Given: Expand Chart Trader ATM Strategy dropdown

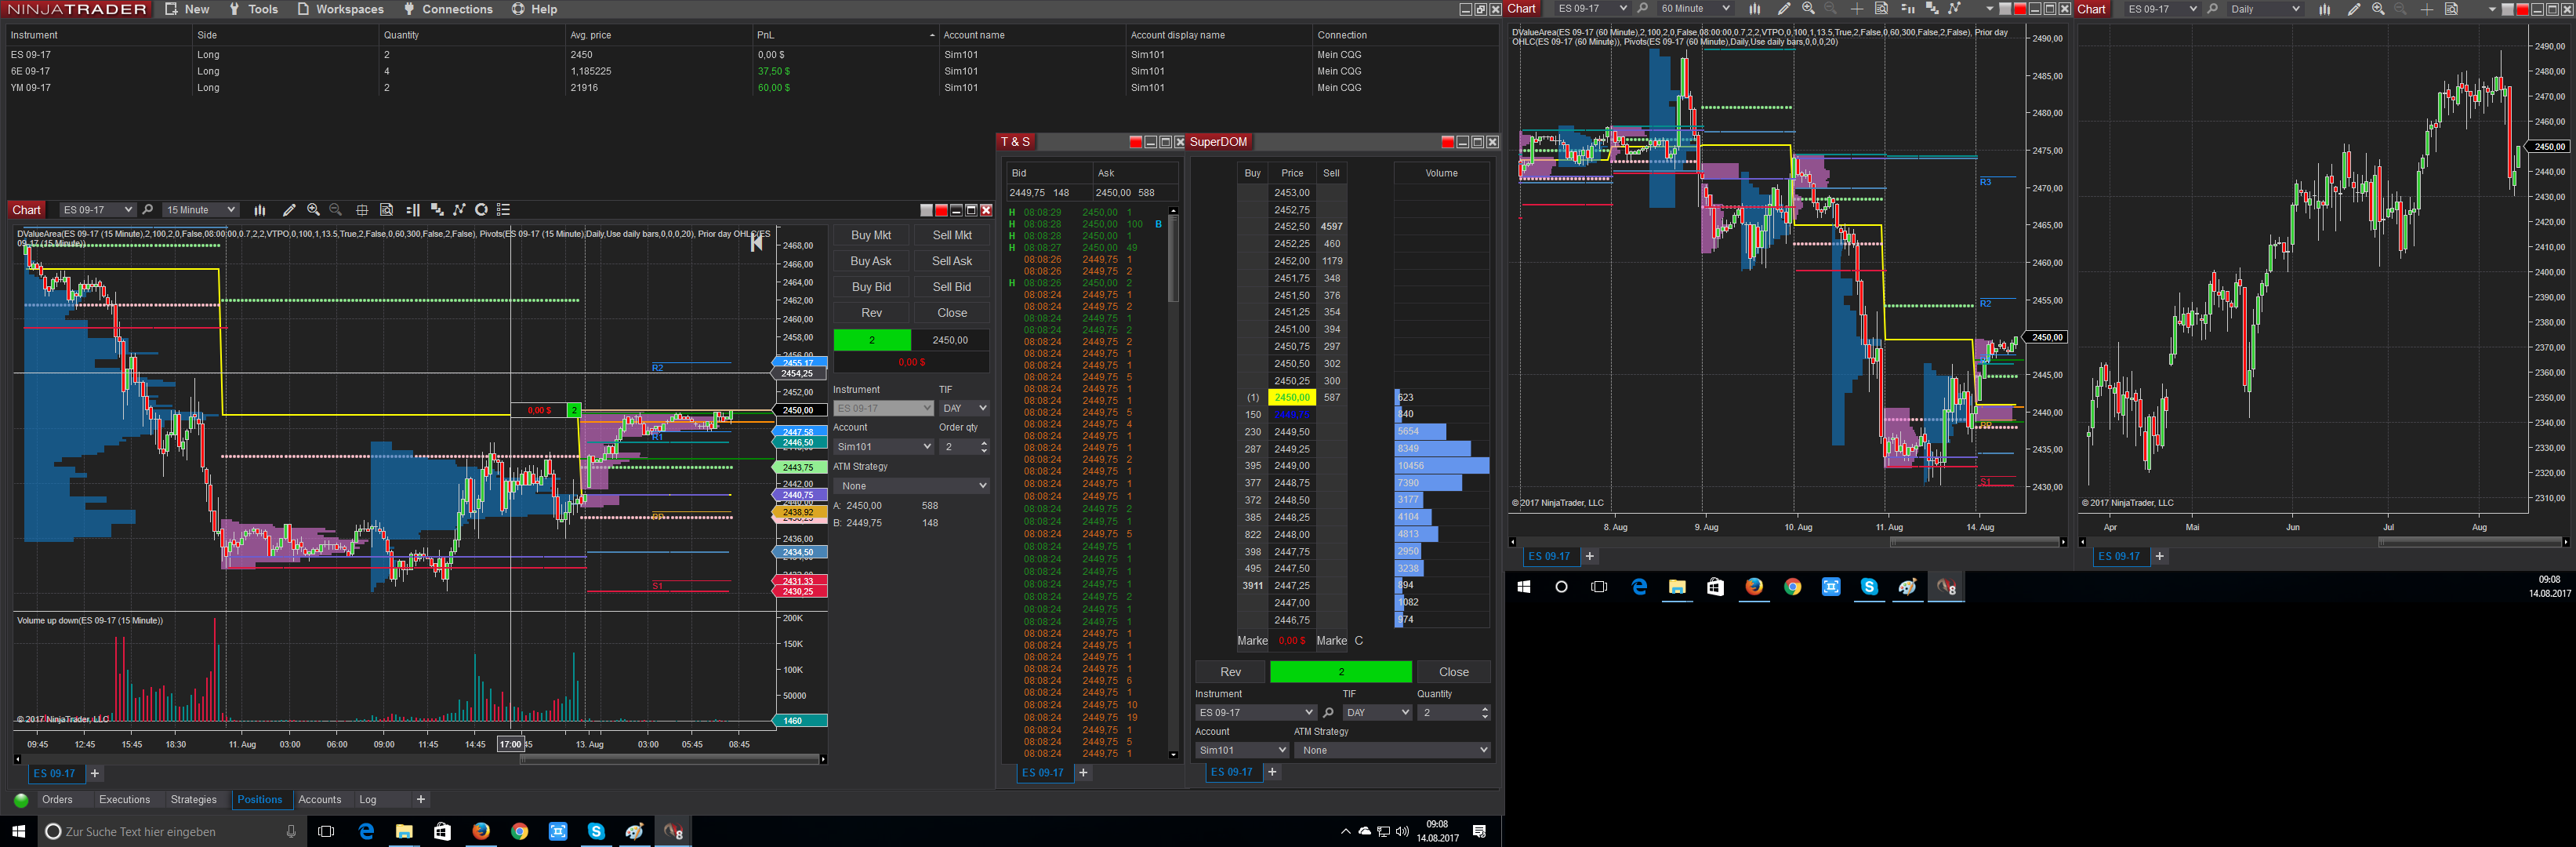Looking at the screenshot, I should tap(912, 486).
